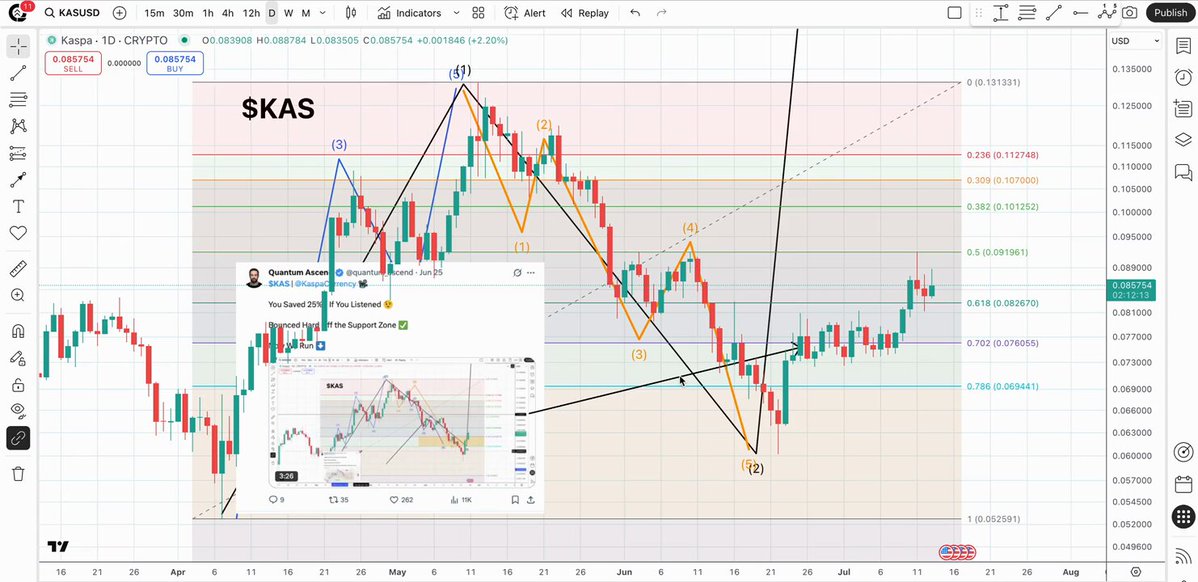Activate the zoom-in magnifier tool

tap(18, 295)
